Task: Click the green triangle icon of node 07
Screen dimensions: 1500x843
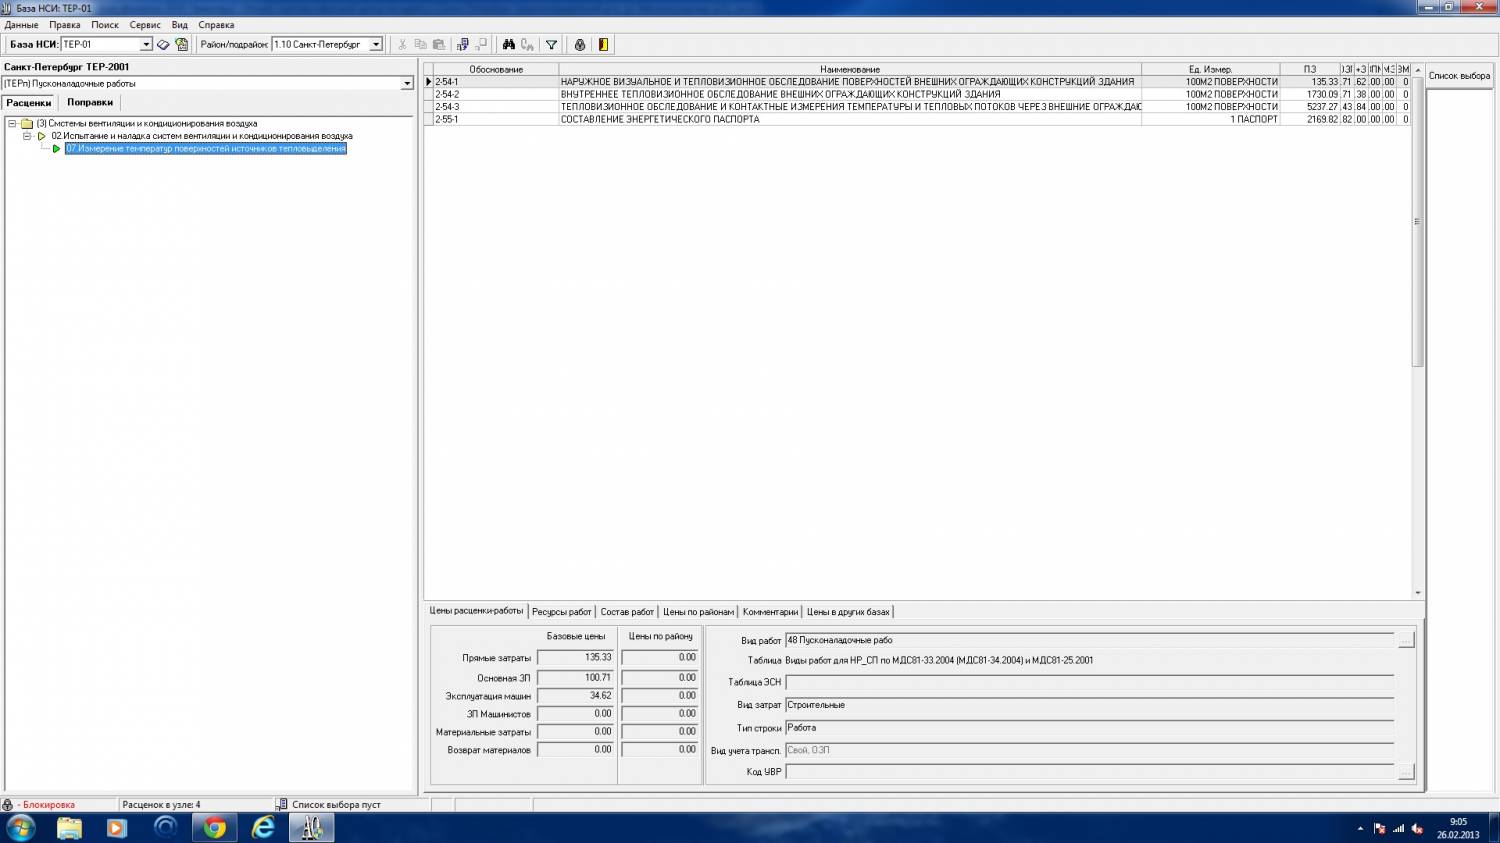Action: (56, 149)
